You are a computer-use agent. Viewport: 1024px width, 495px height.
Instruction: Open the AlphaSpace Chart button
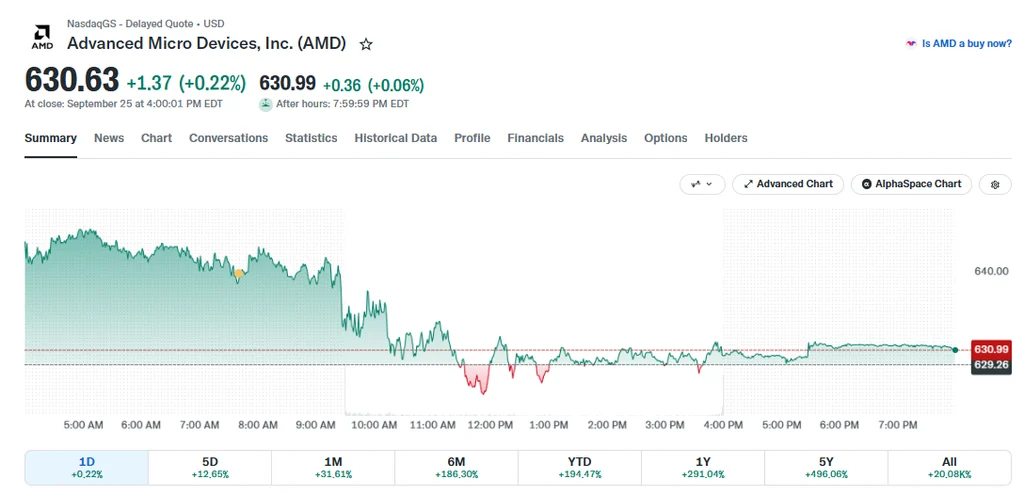(x=911, y=184)
